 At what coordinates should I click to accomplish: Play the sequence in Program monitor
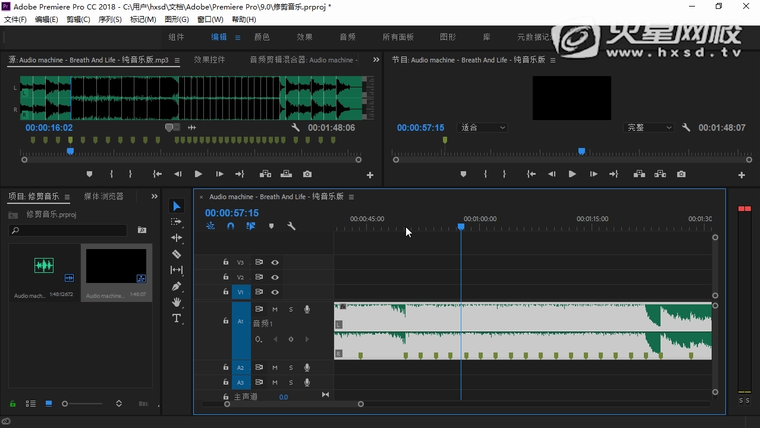click(572, 174)
